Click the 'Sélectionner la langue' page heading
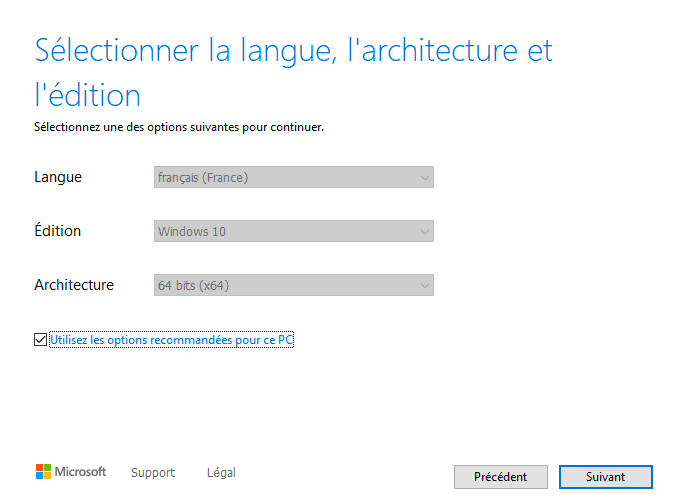The width and height of the screenshot is (673, 498). (x=293, y=50)
